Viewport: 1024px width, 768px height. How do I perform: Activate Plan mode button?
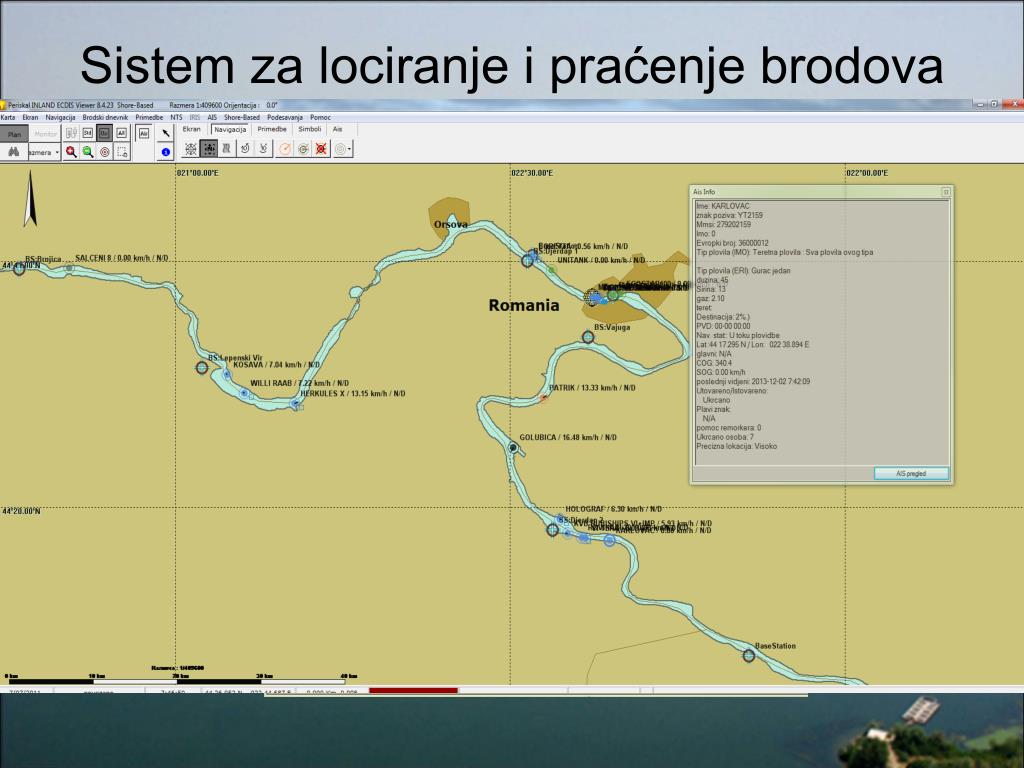(14, 134)
